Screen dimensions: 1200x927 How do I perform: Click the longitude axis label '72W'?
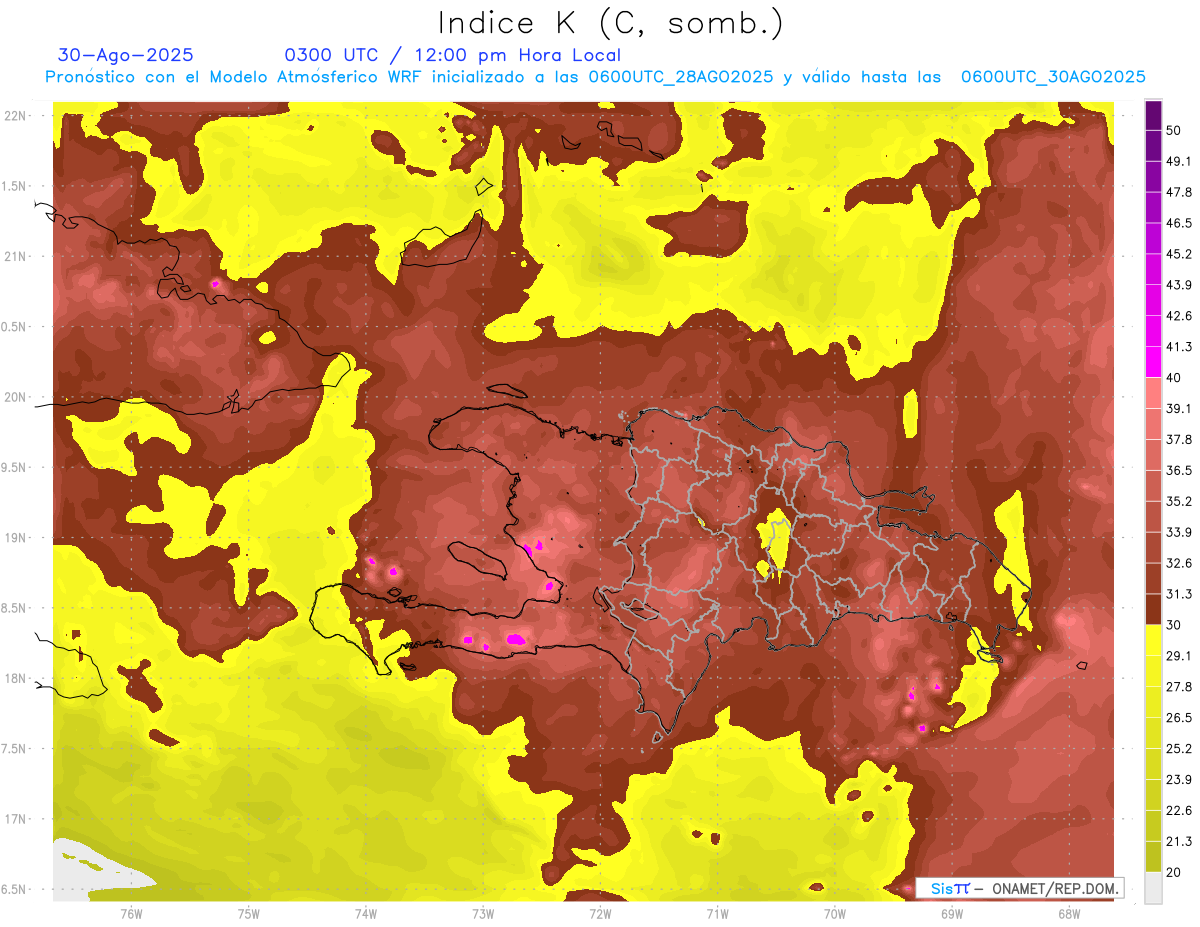click(600, 913)
